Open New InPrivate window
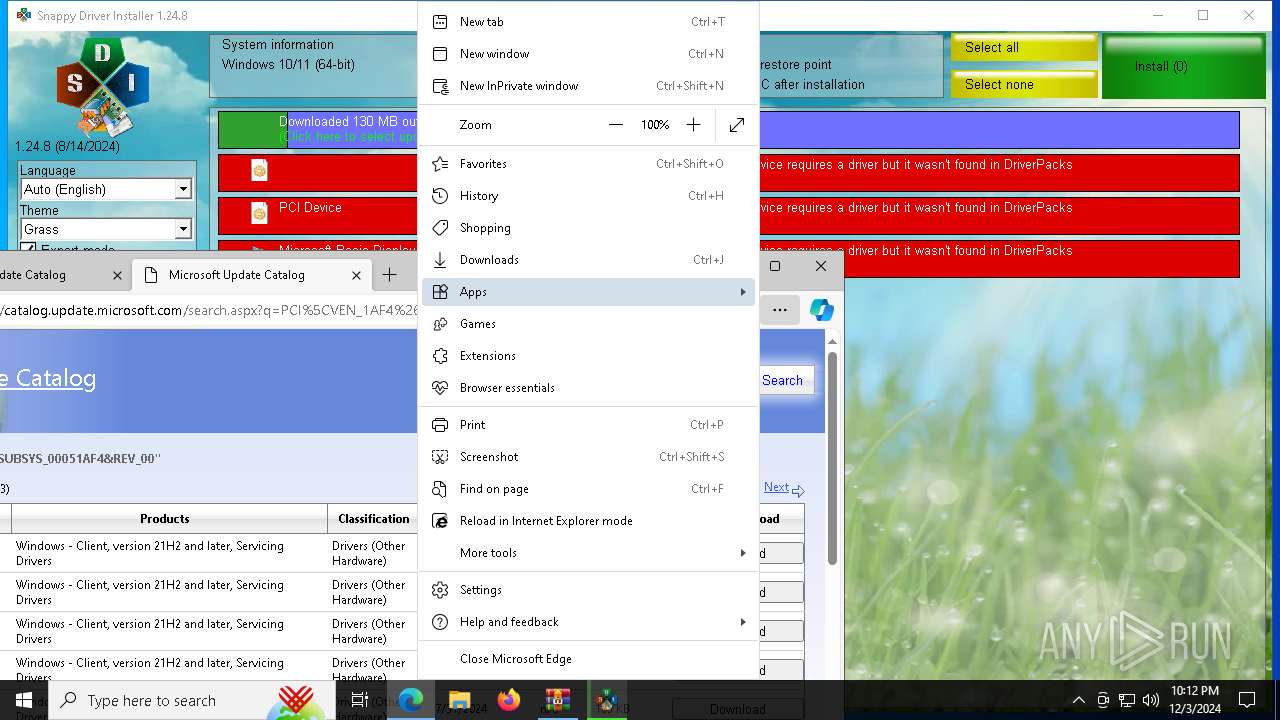The image size is (1280, 720). click(588, 86)
